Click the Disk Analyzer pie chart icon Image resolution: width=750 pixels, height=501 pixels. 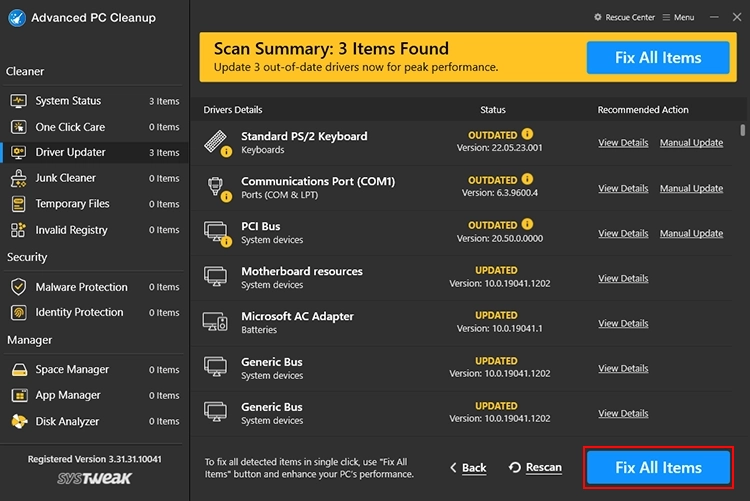pos(18,421)
